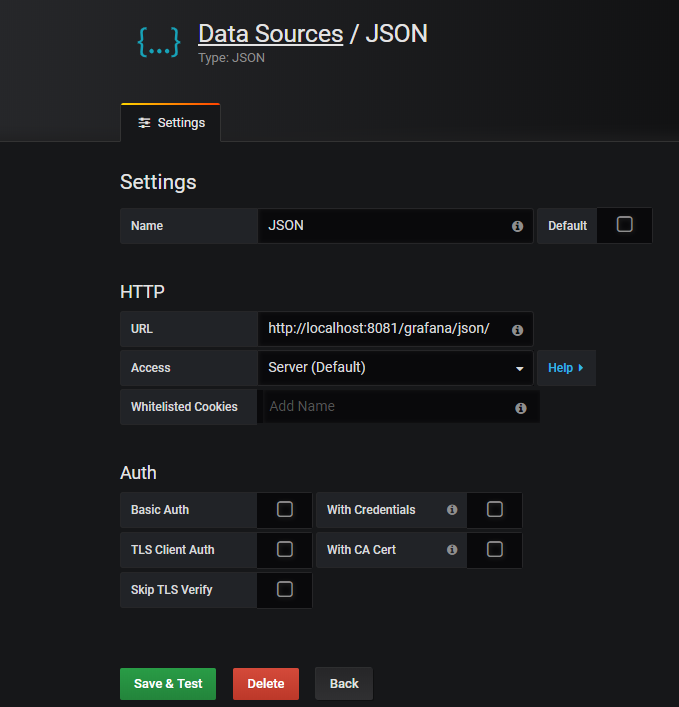Click the Whitelisted Cookies info icon

coord(521,408)
